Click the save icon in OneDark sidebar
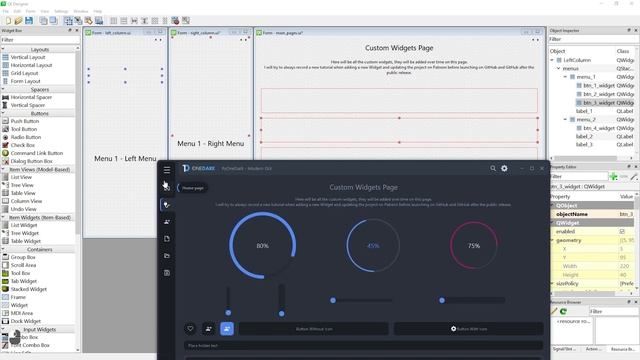Viewport: 640px width, 360px height. tap(167, 273)
